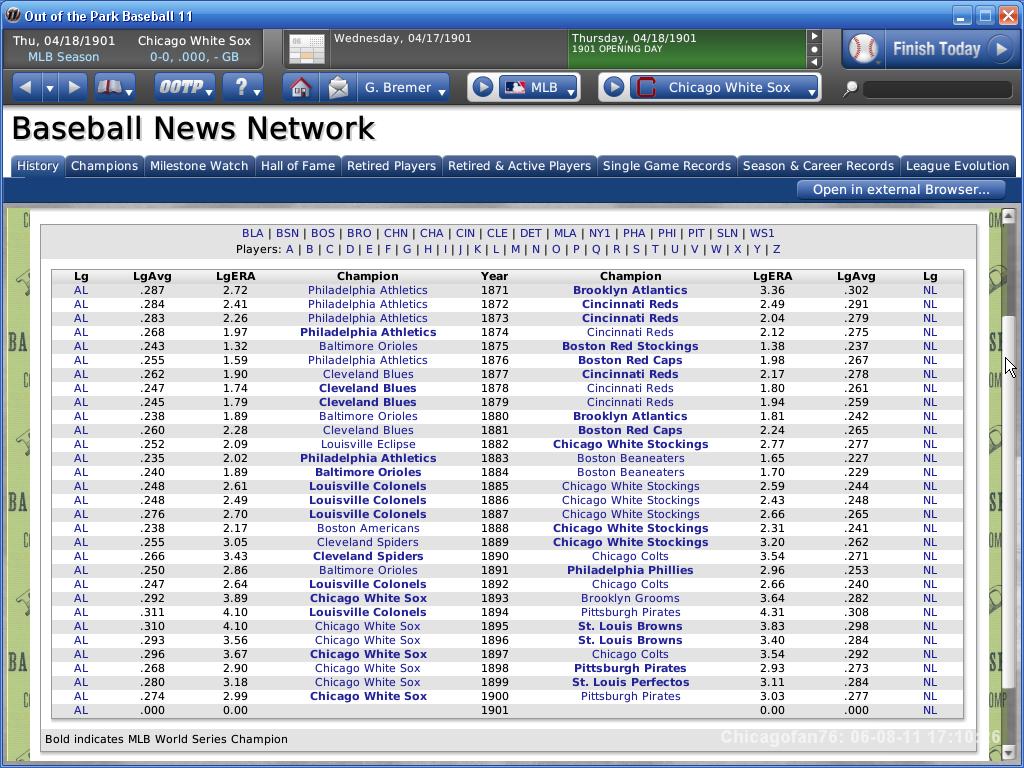
Task: Go to the home screen icon
Action: click(x=300, y=88)
